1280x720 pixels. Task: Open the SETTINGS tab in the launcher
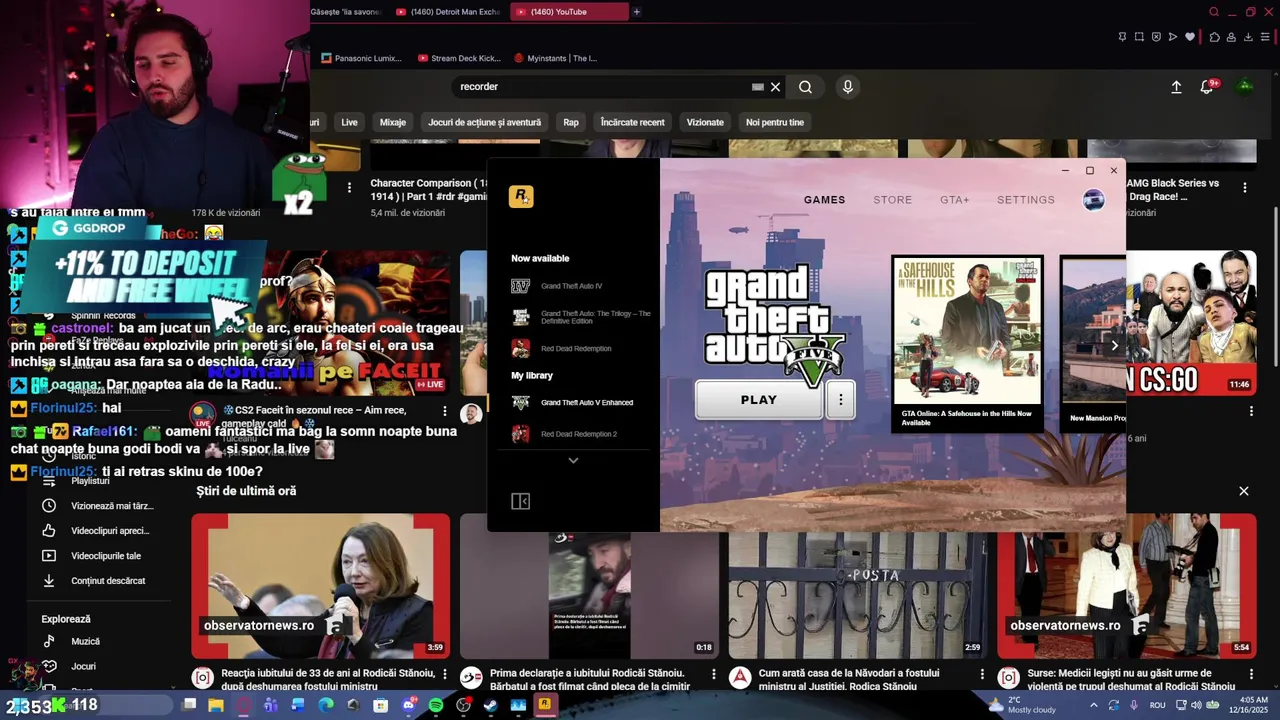tap(1026, 200)
